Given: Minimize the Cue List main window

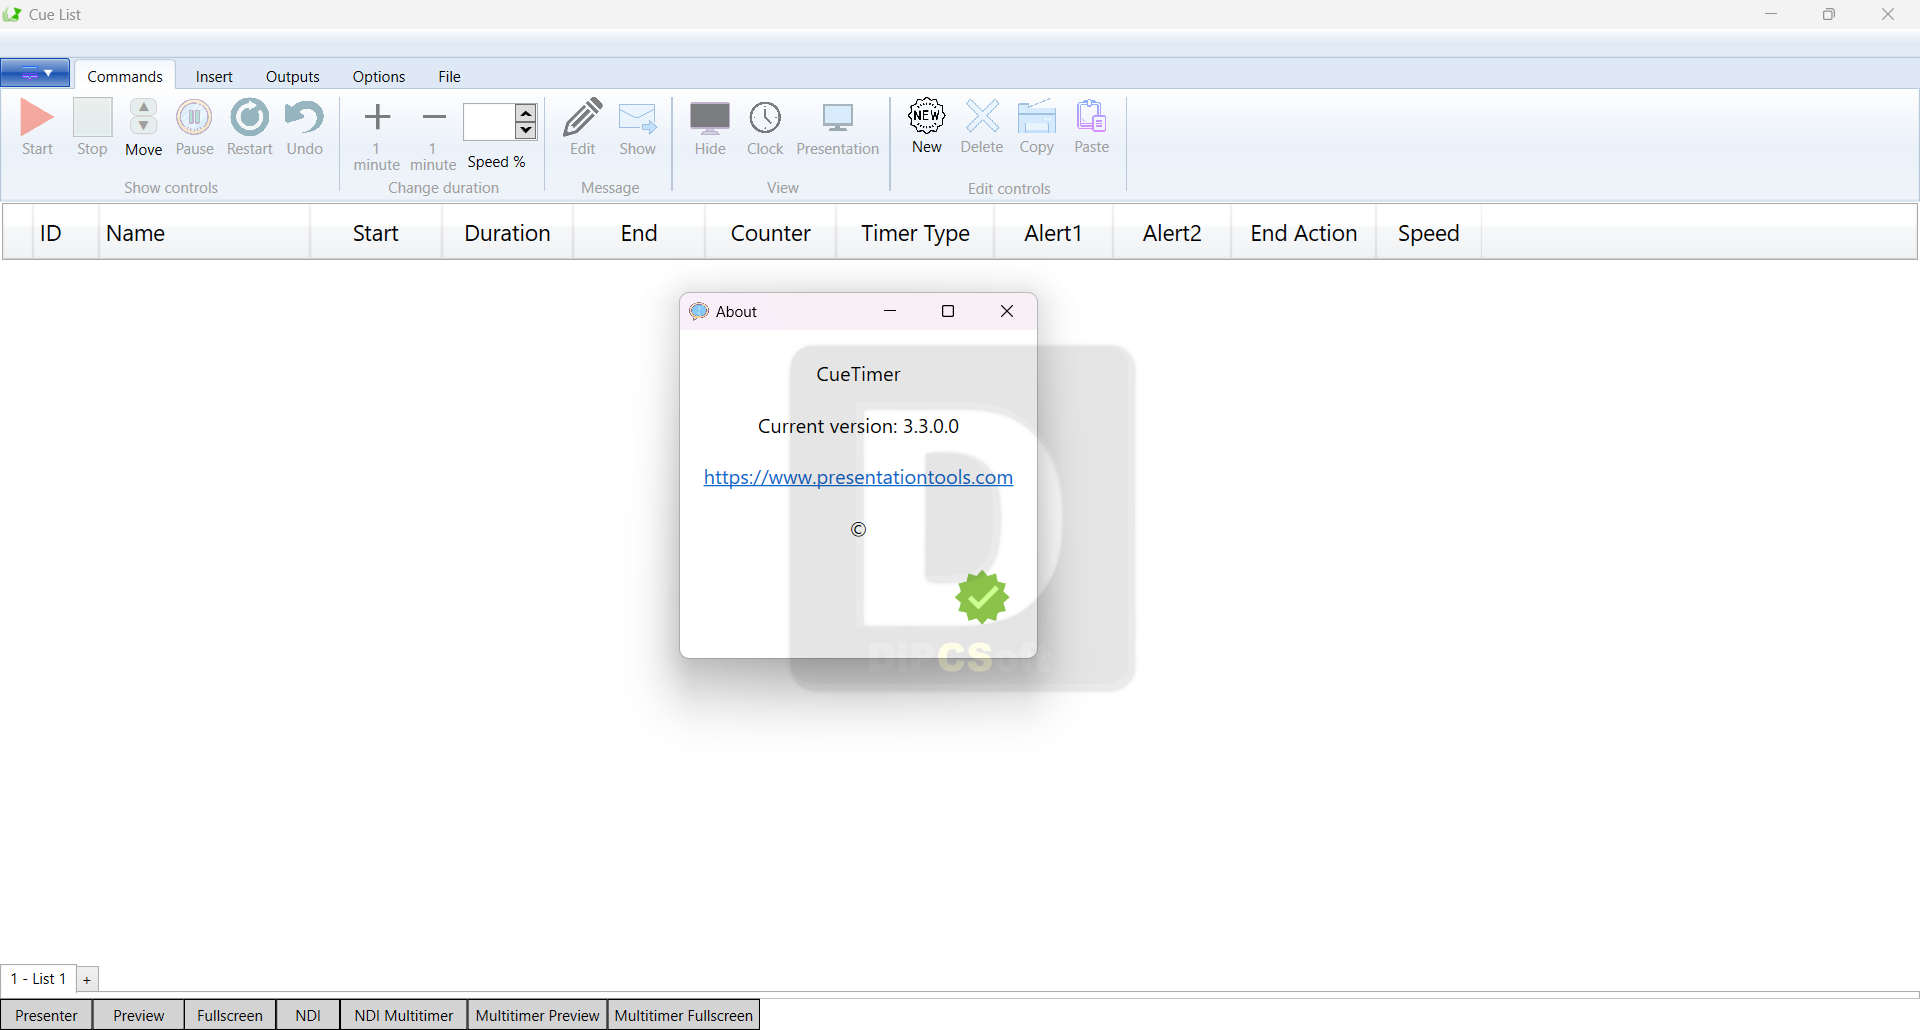Looking at the screenshot, I should (1771, 14).
